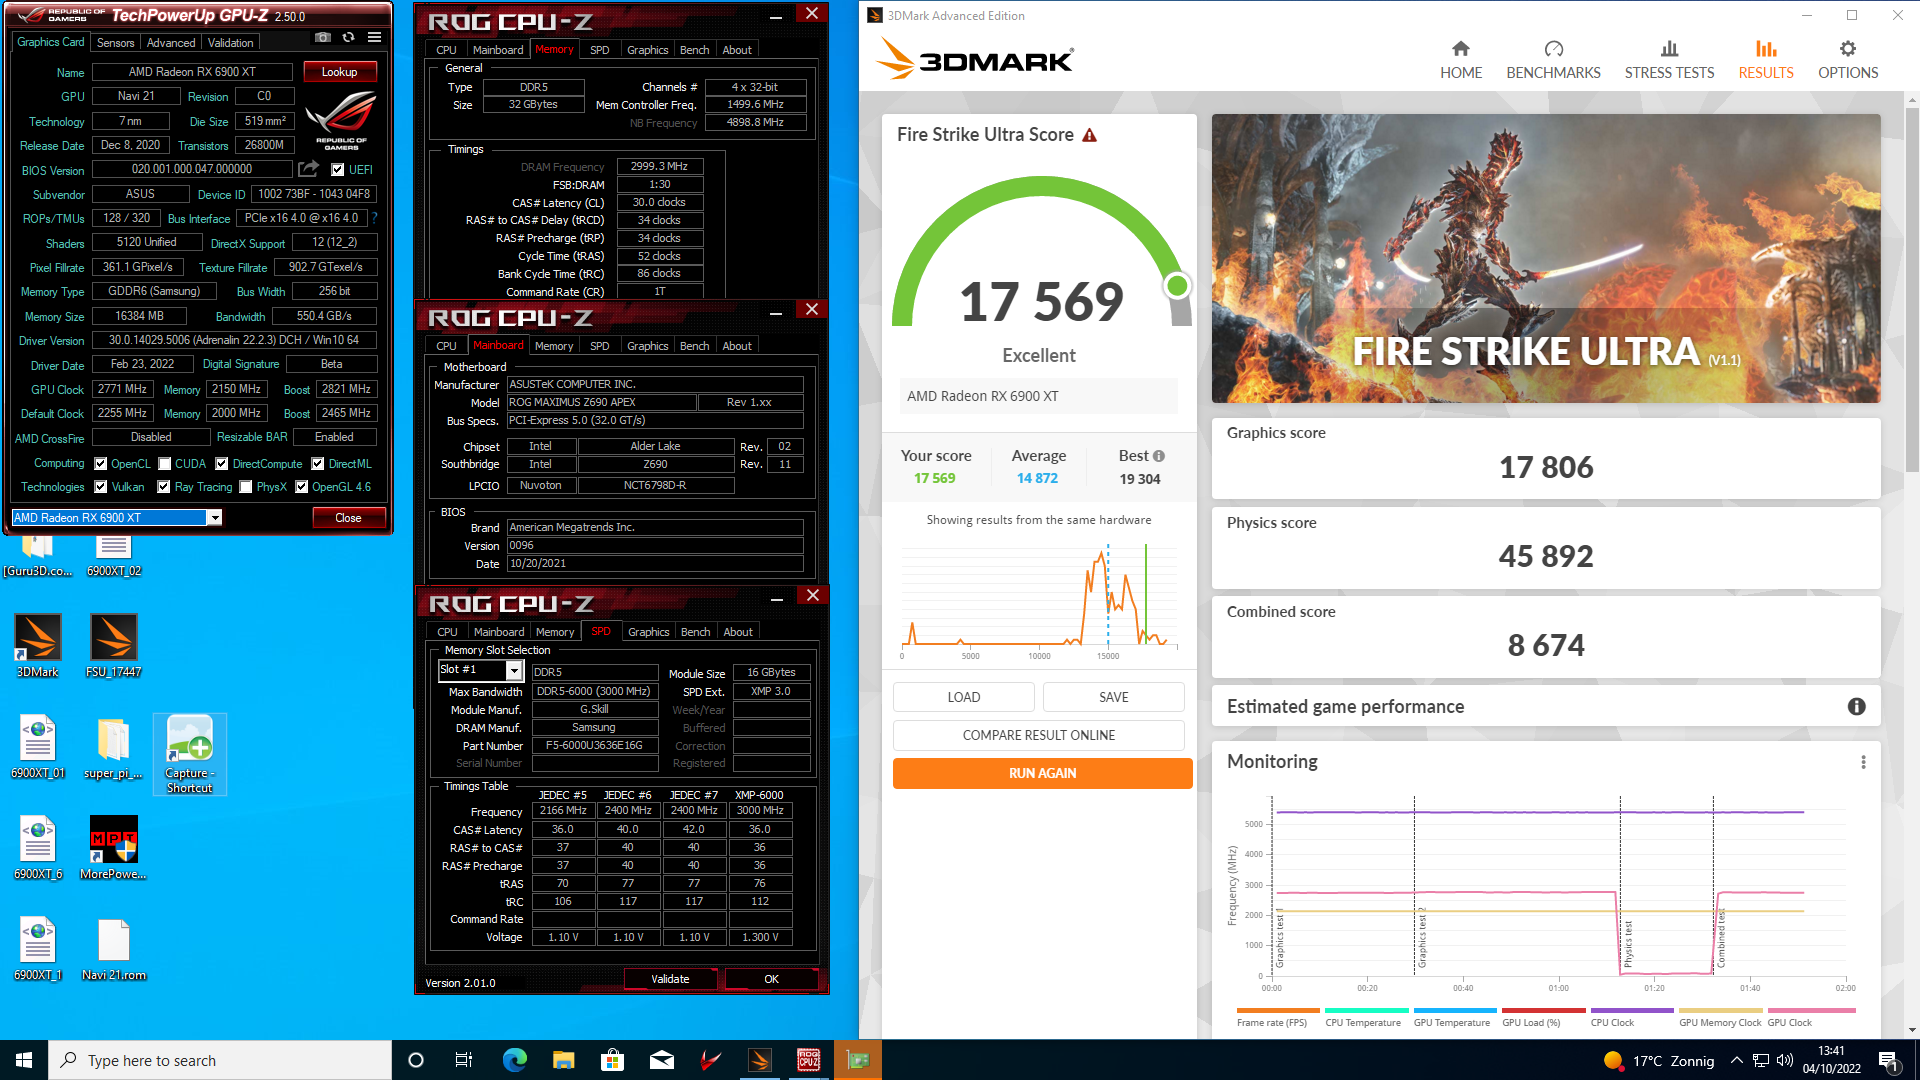Open the OPTIONS gear icon in 3DMark
Image resolution: width=1920 pixels, height=1080 pixels.
click(1848, 49)
